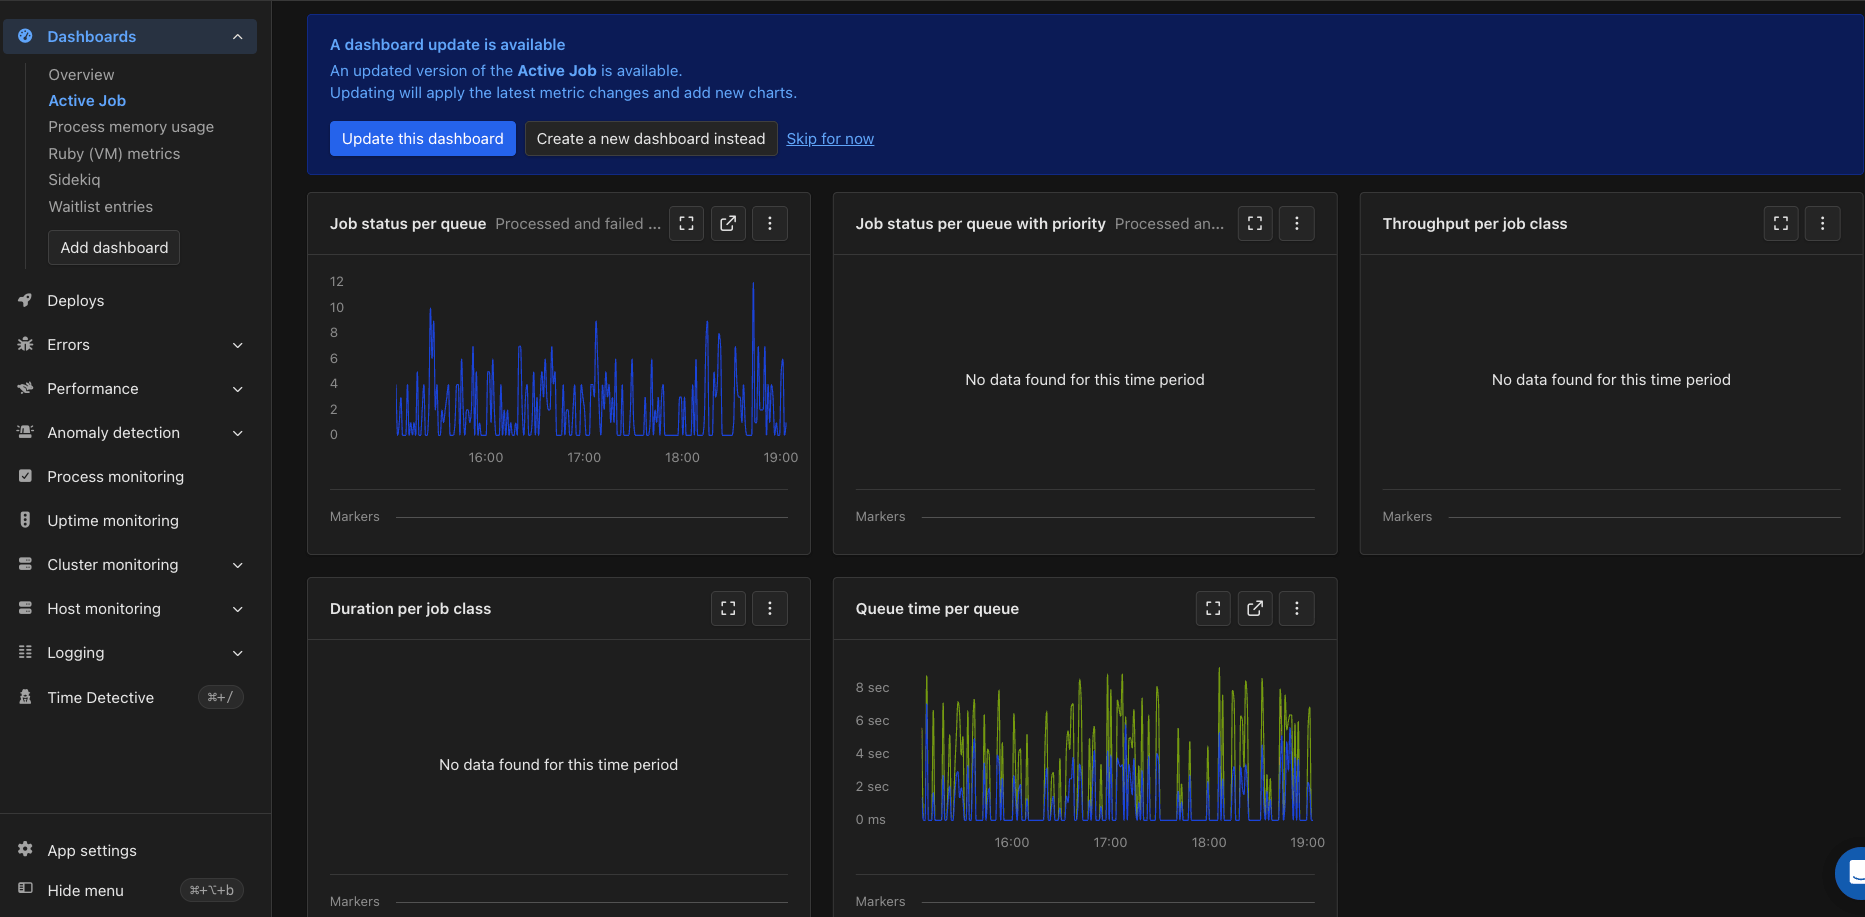1865x917 pixels.
Task: Expand the Errors menu chevron
Action: coord(238,345)
